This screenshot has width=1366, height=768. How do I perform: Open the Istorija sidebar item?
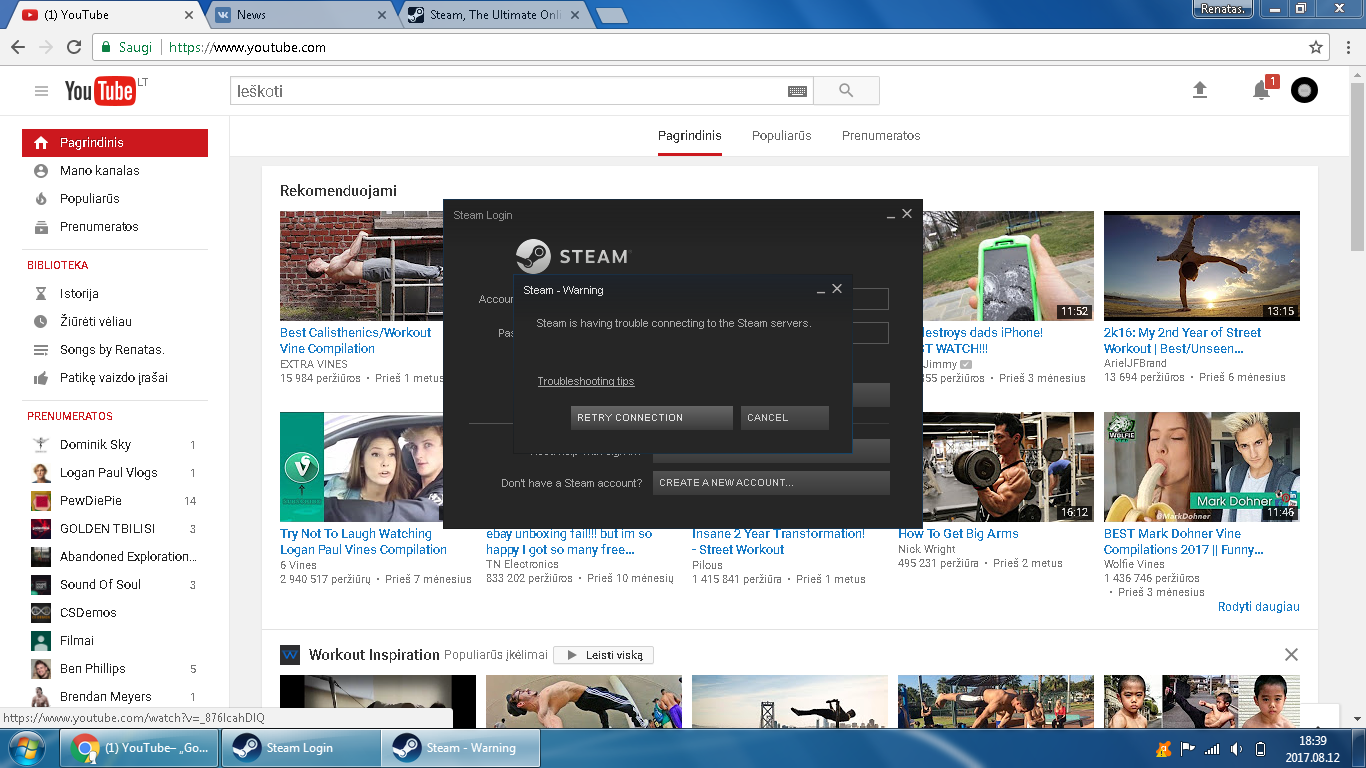(x=79, y=294)
